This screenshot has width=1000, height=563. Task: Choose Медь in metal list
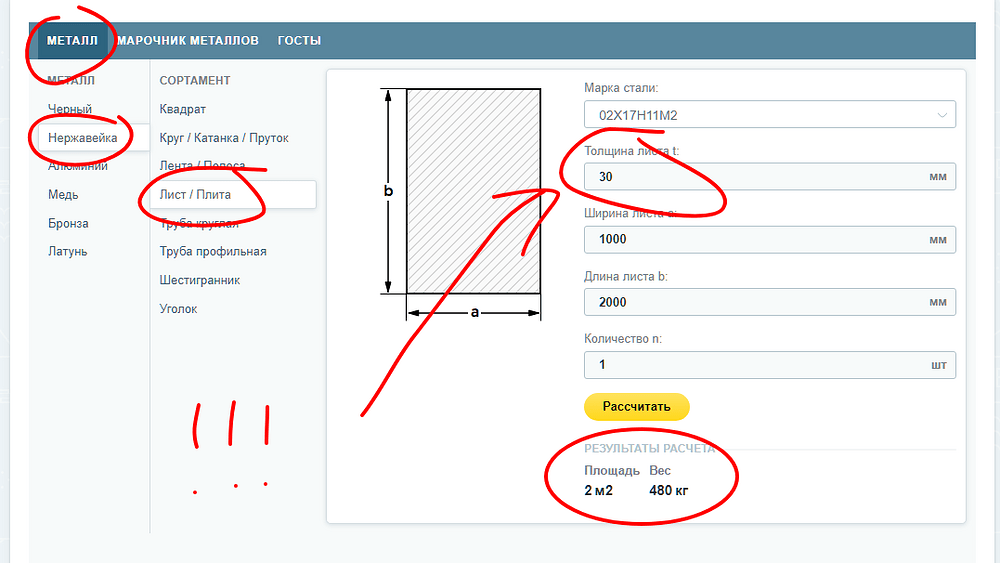coord(63,194)
